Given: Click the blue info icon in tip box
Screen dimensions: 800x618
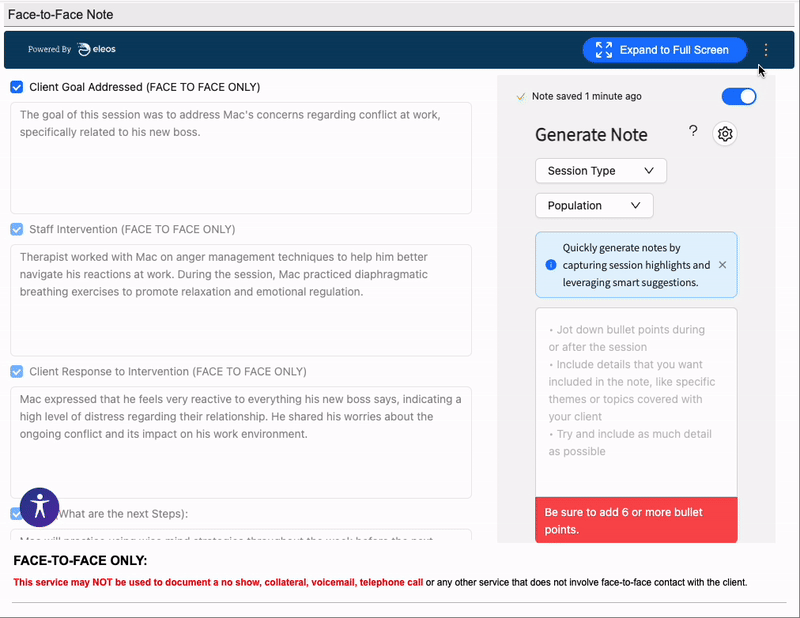Looking at the screenshot, I should (x=551, y=265).
